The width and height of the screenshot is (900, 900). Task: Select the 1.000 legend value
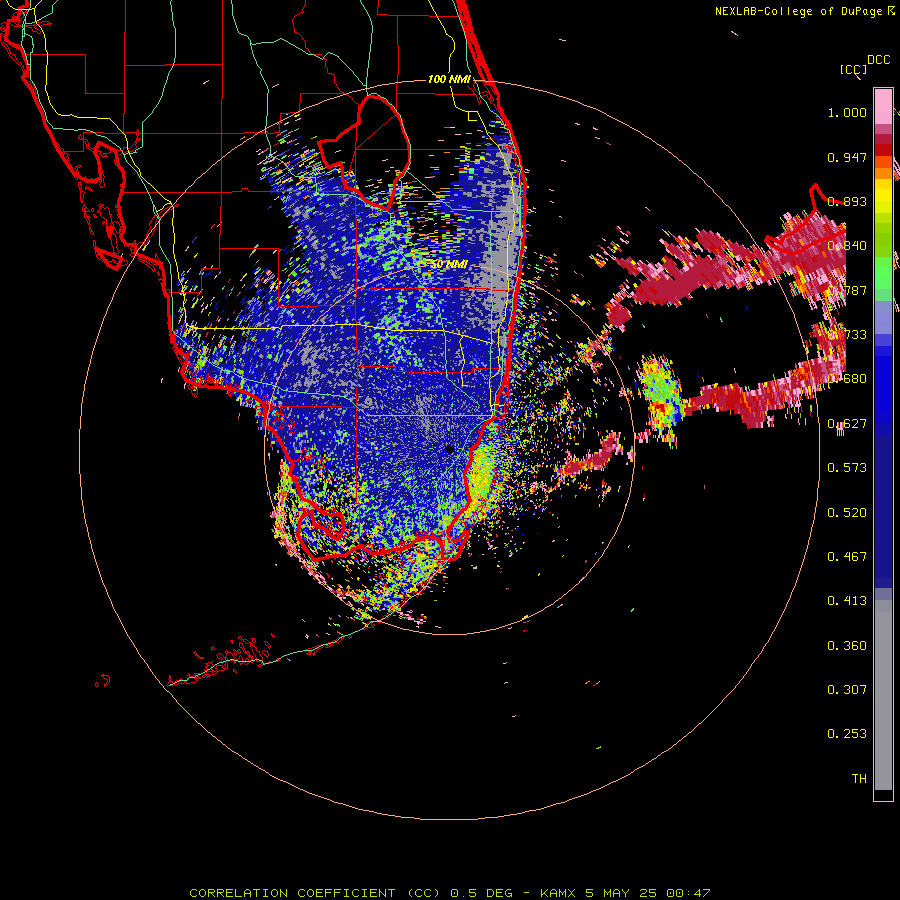[x=847, y=112]
